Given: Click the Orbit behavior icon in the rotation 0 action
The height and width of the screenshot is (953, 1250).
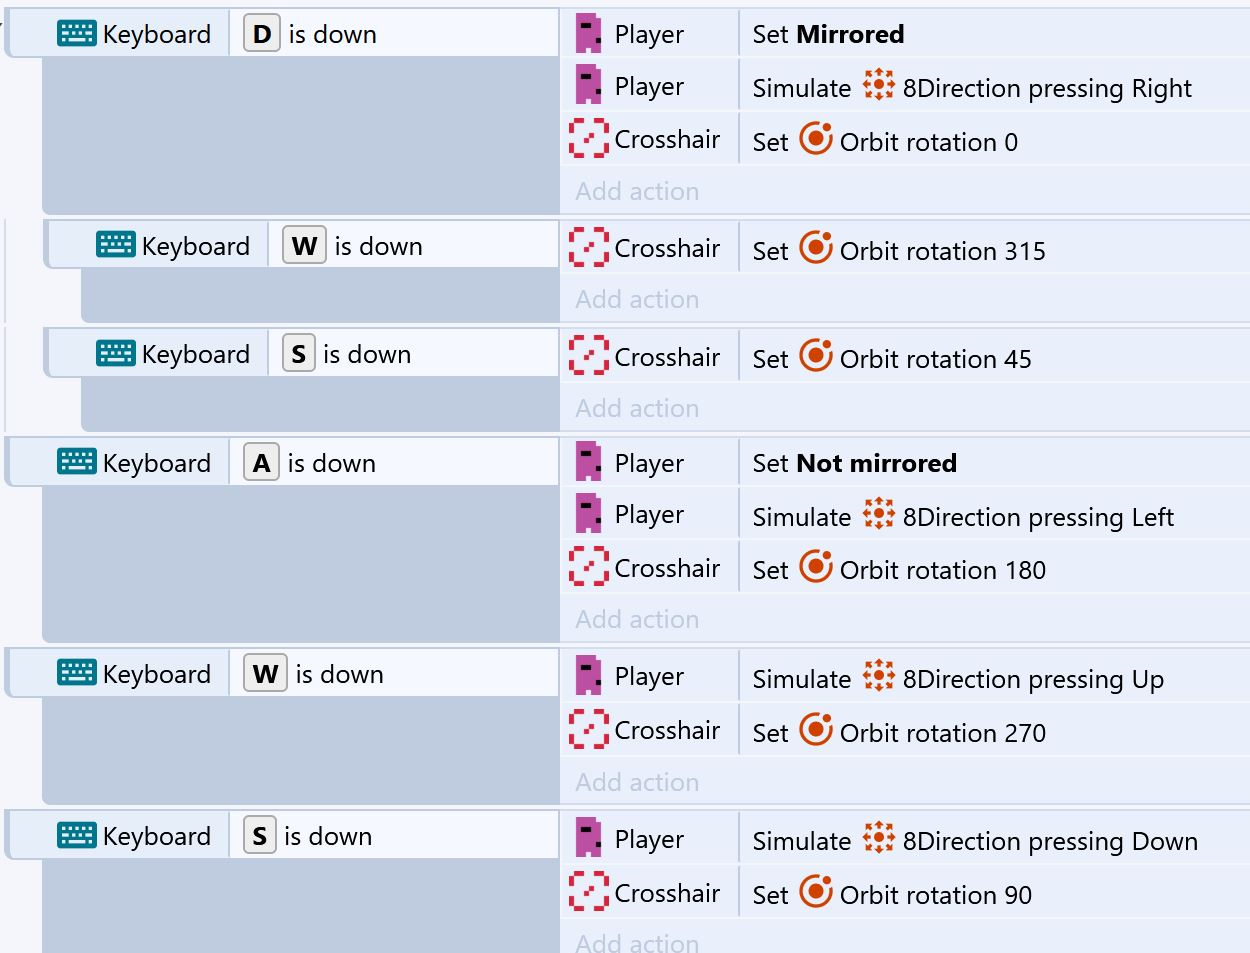Looking at the screenshot, I should (x=816, y=139).
